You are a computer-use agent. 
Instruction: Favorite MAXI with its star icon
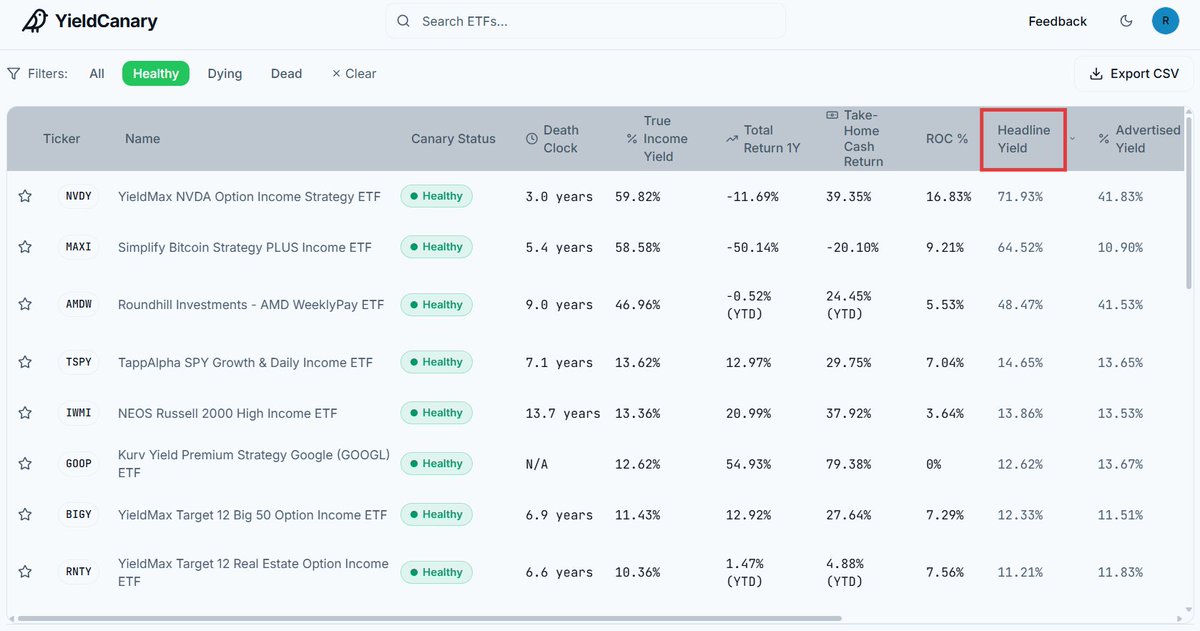(25, 247)
